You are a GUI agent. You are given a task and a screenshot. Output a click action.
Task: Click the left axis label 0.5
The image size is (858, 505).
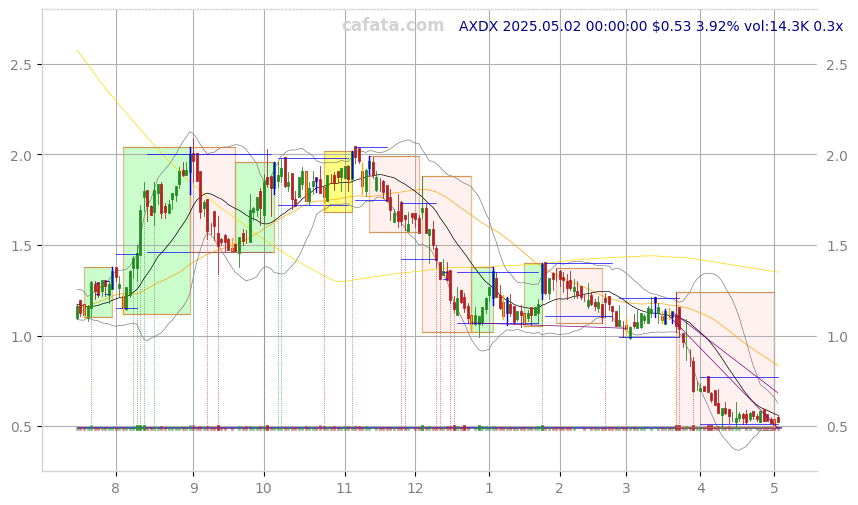[x=20, y=427]
